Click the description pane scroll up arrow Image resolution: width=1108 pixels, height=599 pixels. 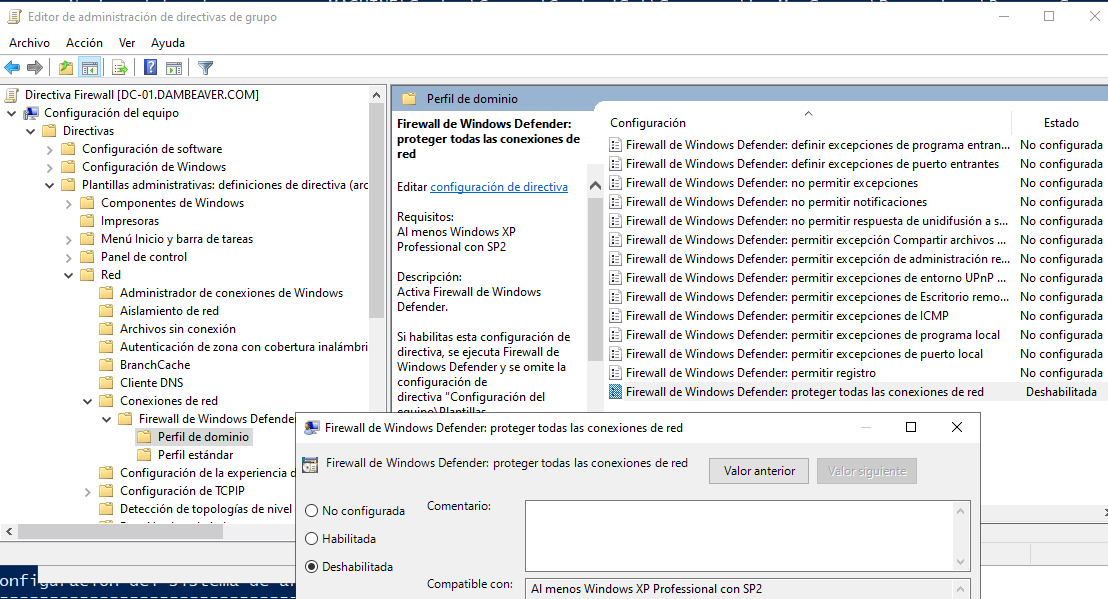click(x=595, y=186)
